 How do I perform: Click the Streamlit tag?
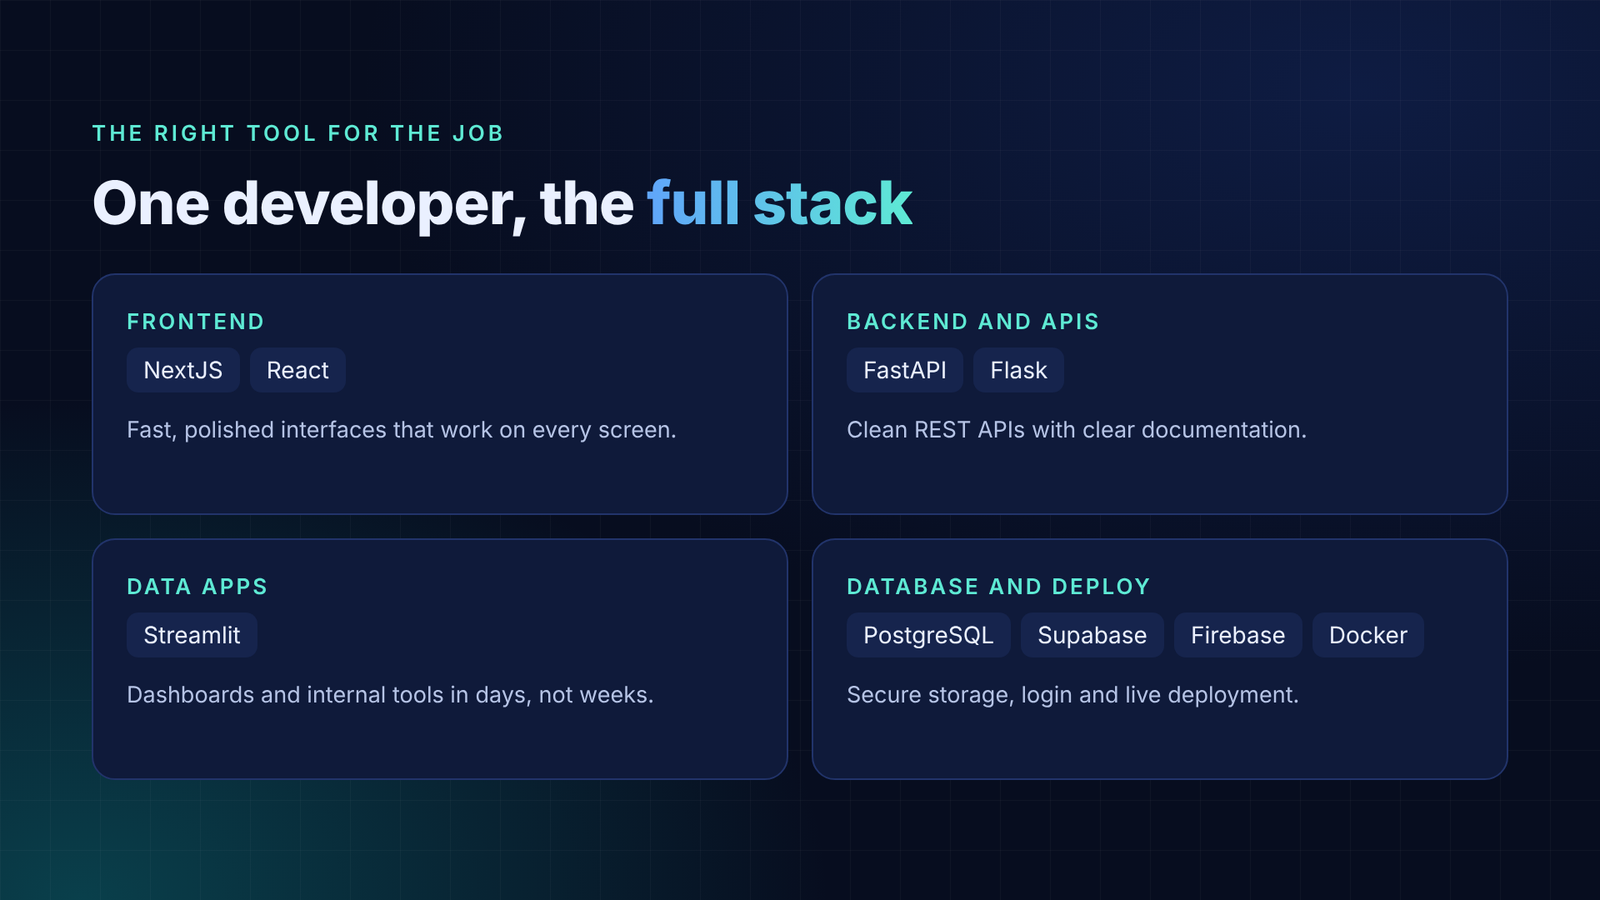(192, 635)
